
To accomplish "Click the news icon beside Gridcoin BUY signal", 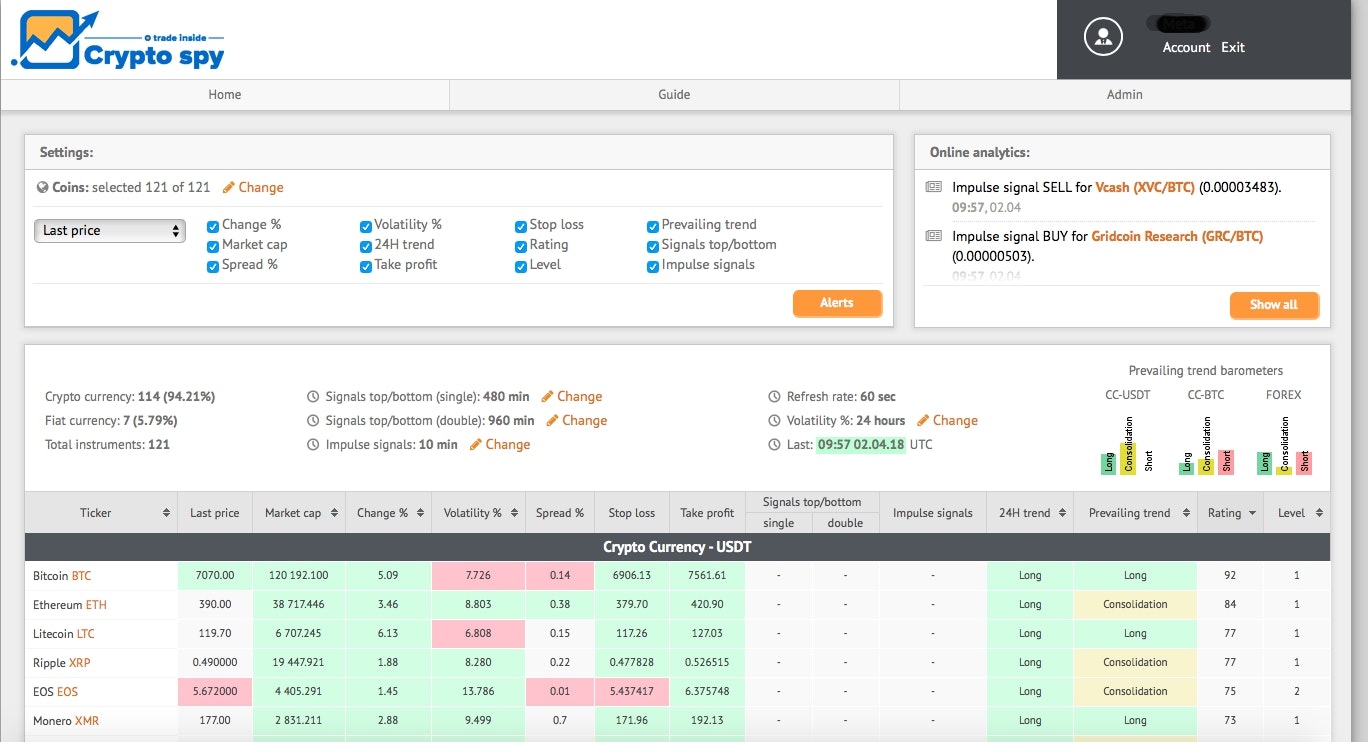I will point(934,236).
